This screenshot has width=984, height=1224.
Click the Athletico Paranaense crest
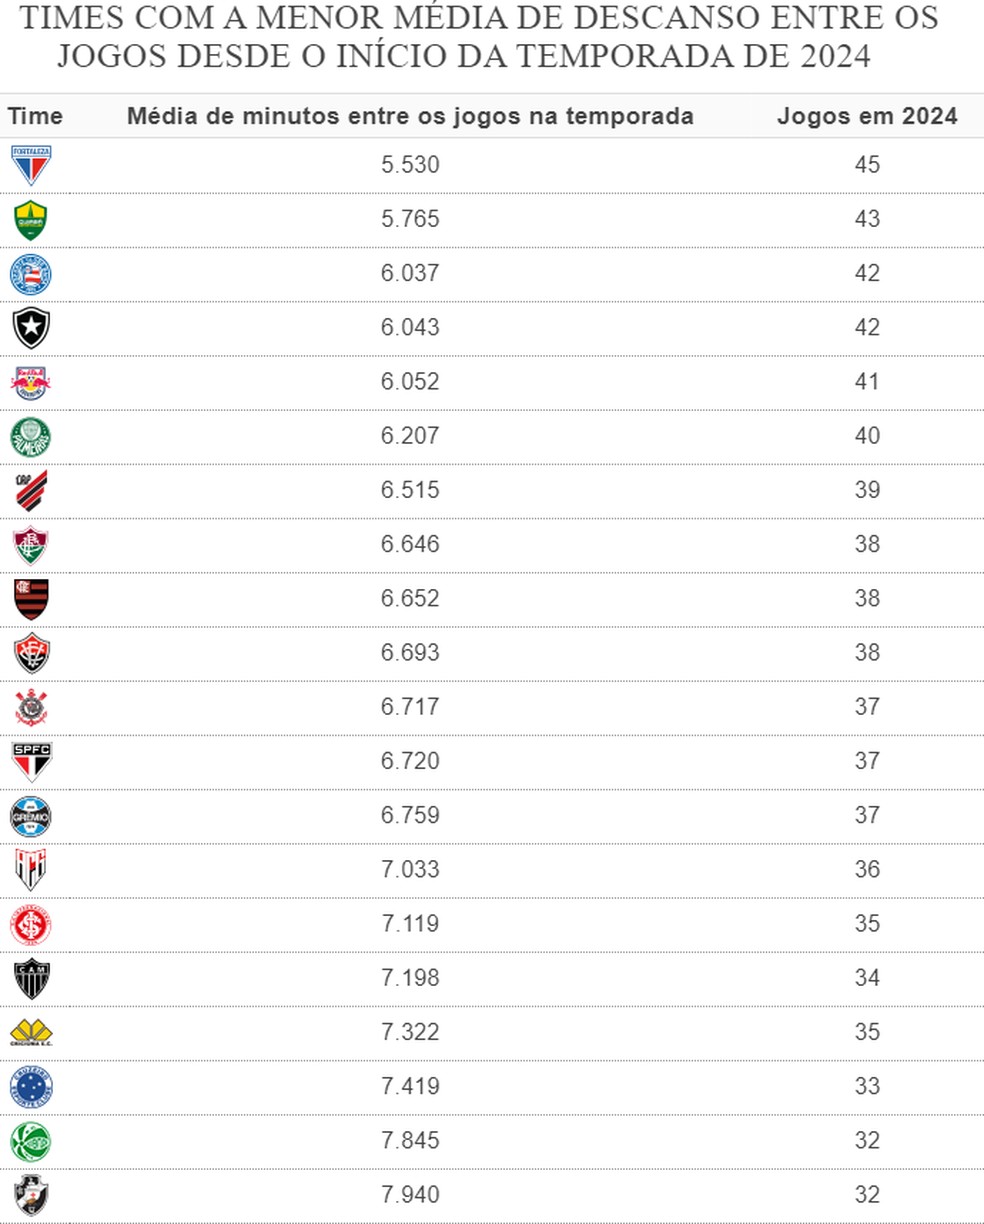pyautogui.click(x=31, y=490)
